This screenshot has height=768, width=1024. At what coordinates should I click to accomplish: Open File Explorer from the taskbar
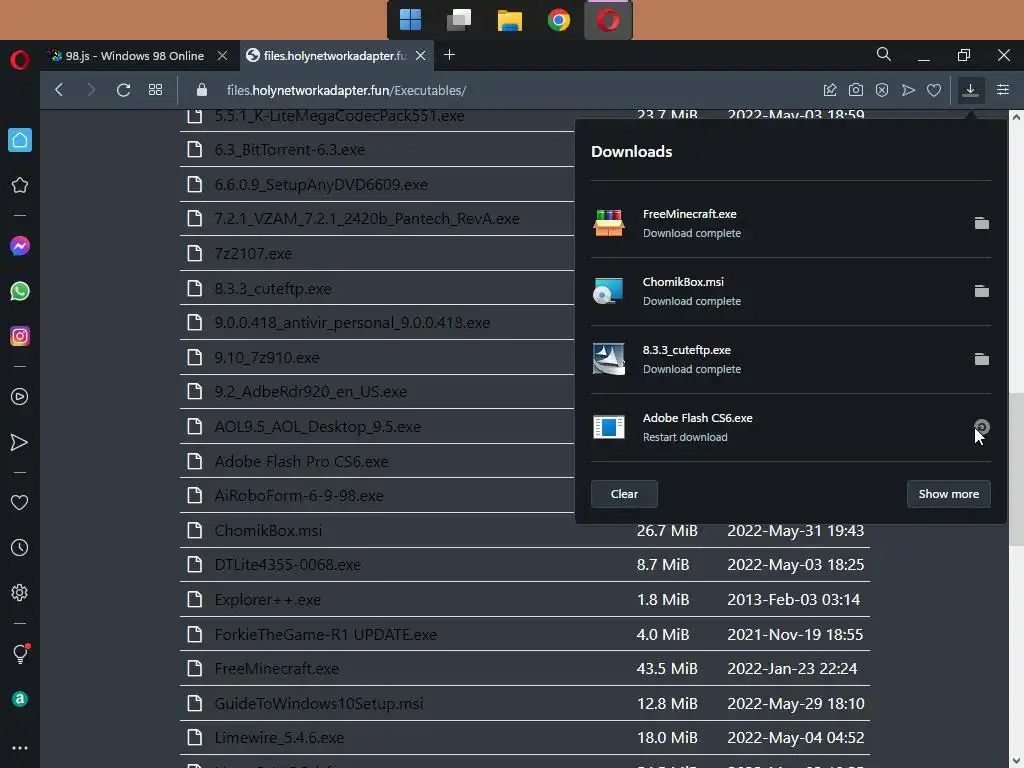(509, 20)
